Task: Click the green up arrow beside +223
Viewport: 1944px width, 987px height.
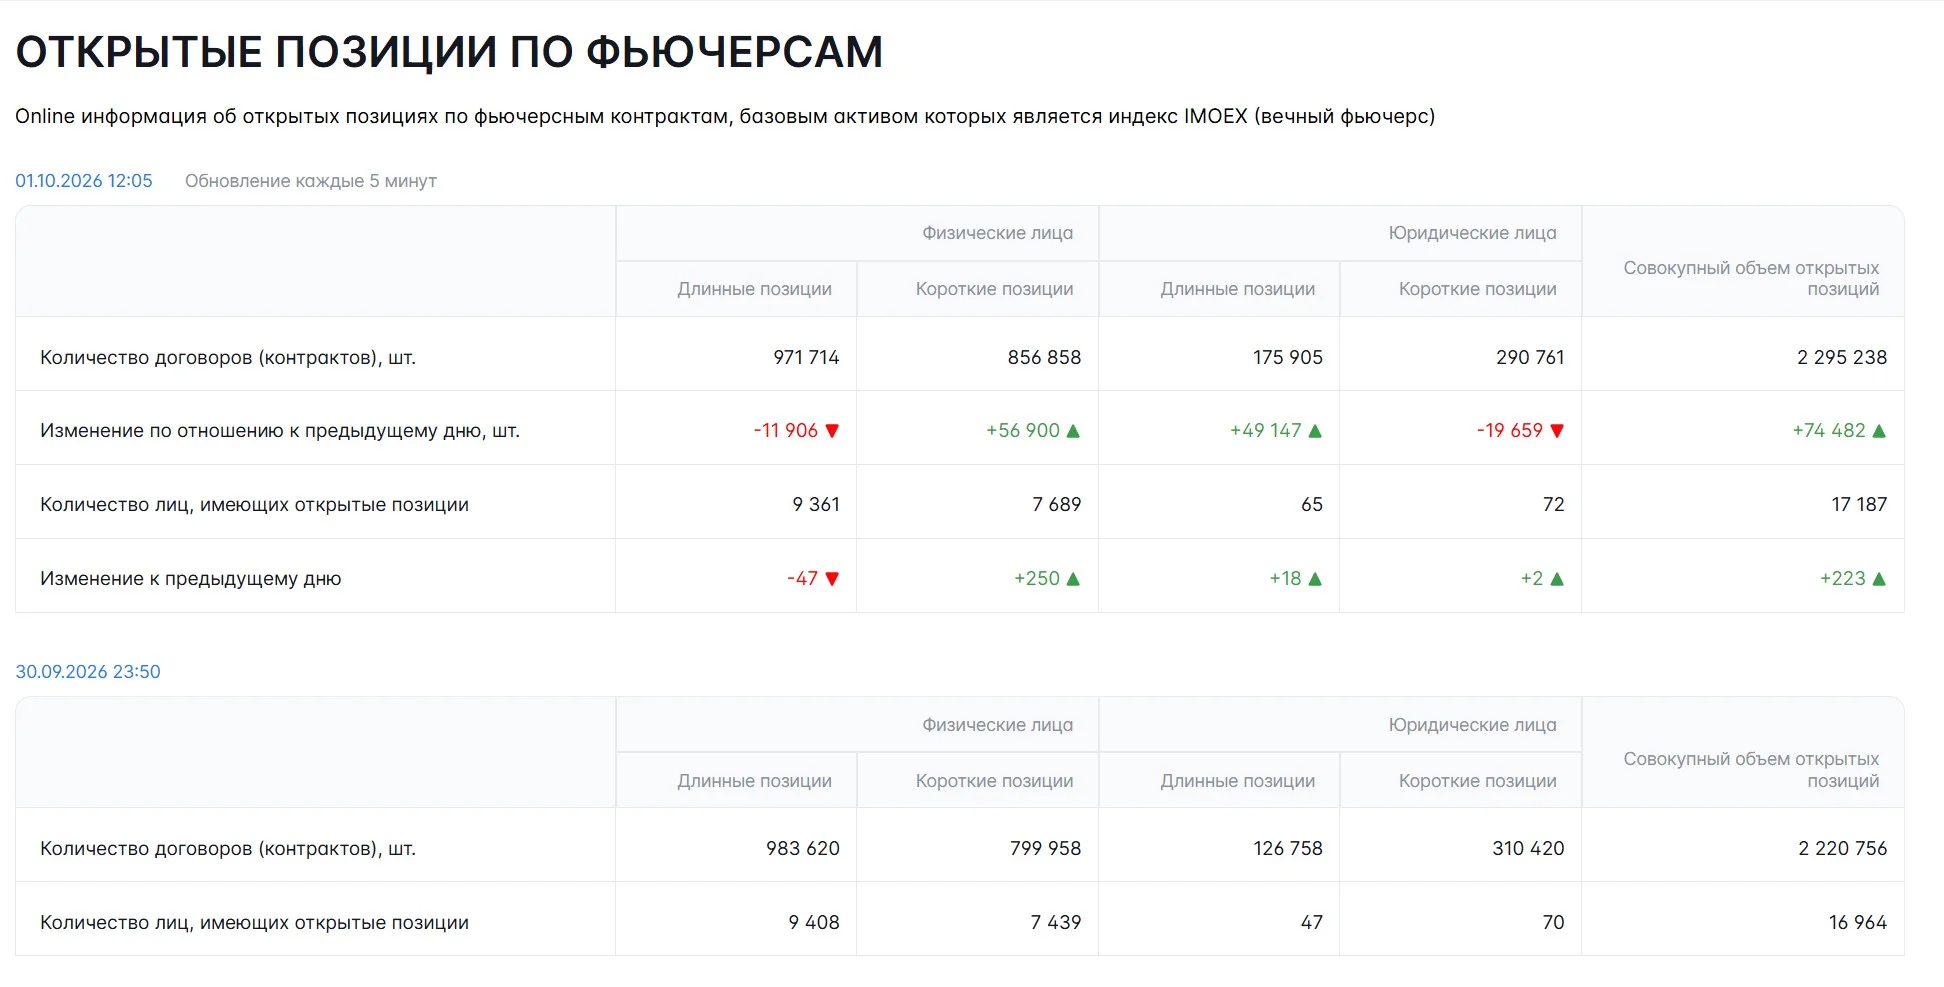Action: point(1879,579)
